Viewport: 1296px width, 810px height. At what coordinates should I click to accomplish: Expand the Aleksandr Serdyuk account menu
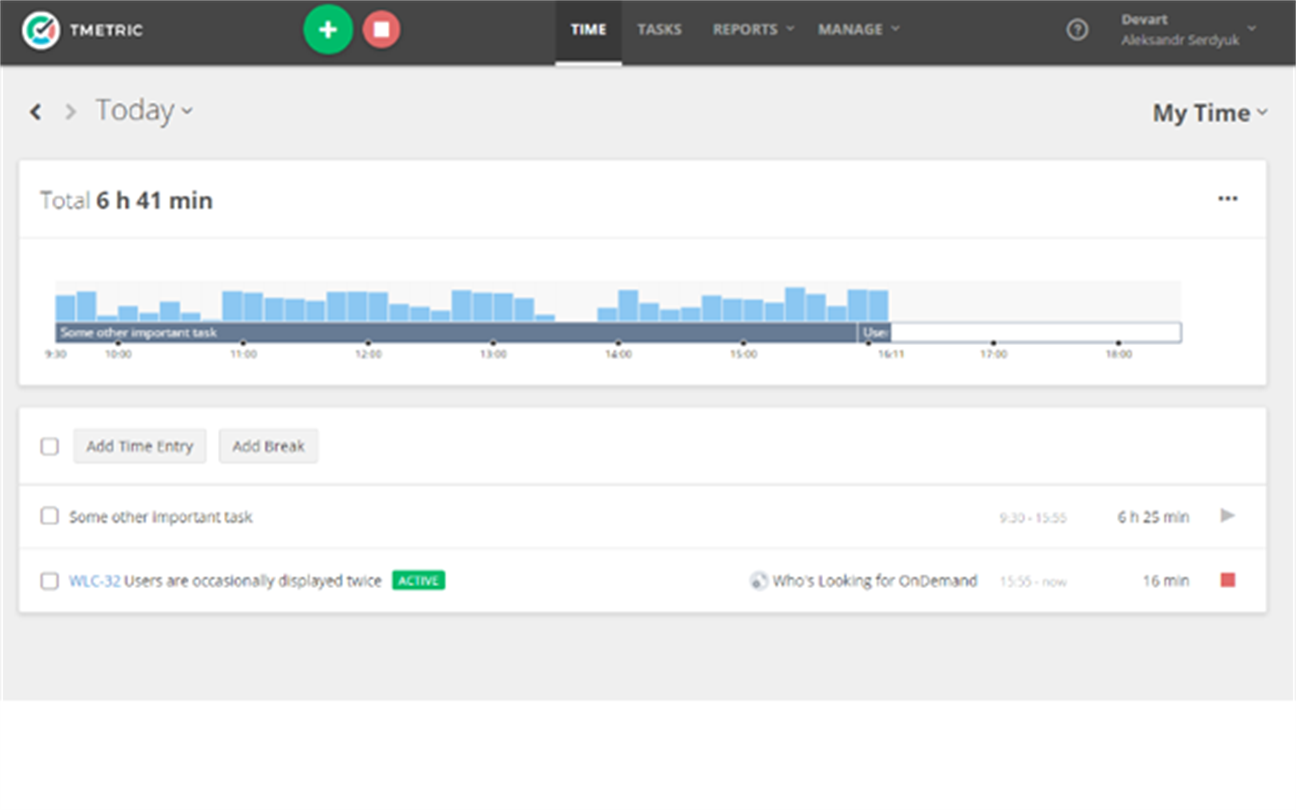(1188, 30)
